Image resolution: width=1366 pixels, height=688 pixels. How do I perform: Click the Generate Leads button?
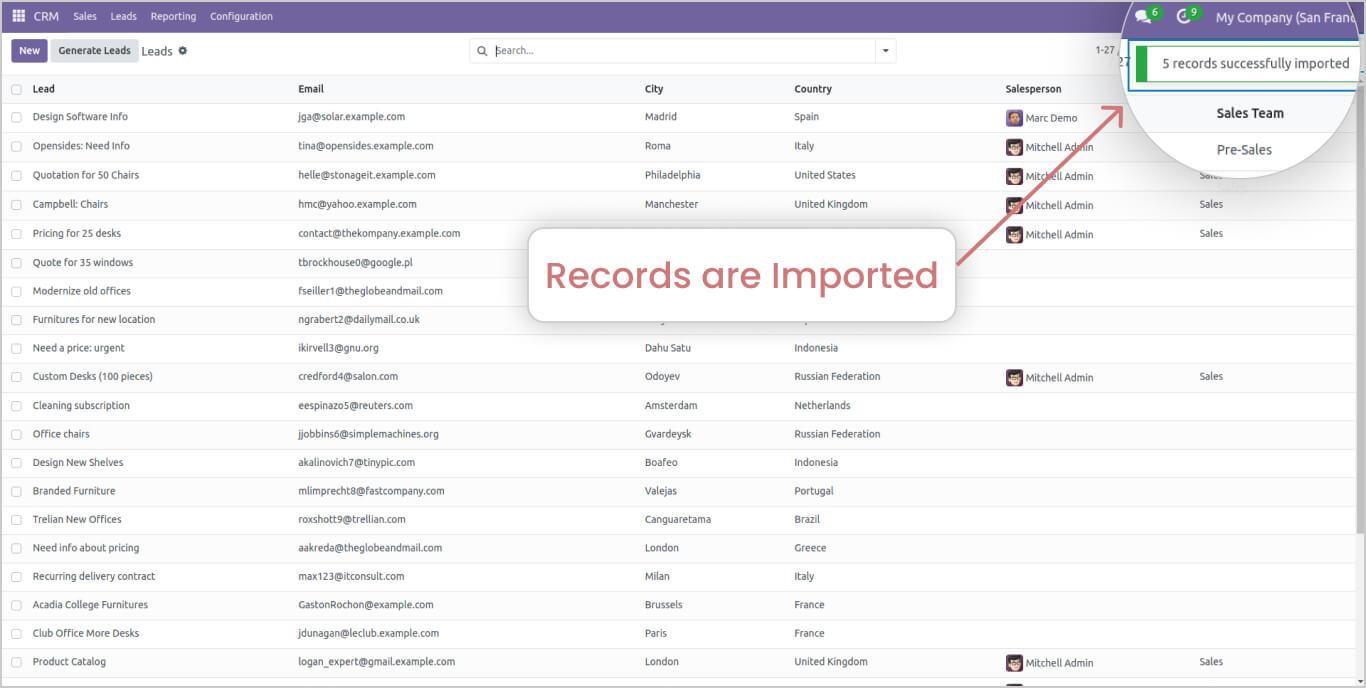(x=94, y=50)
